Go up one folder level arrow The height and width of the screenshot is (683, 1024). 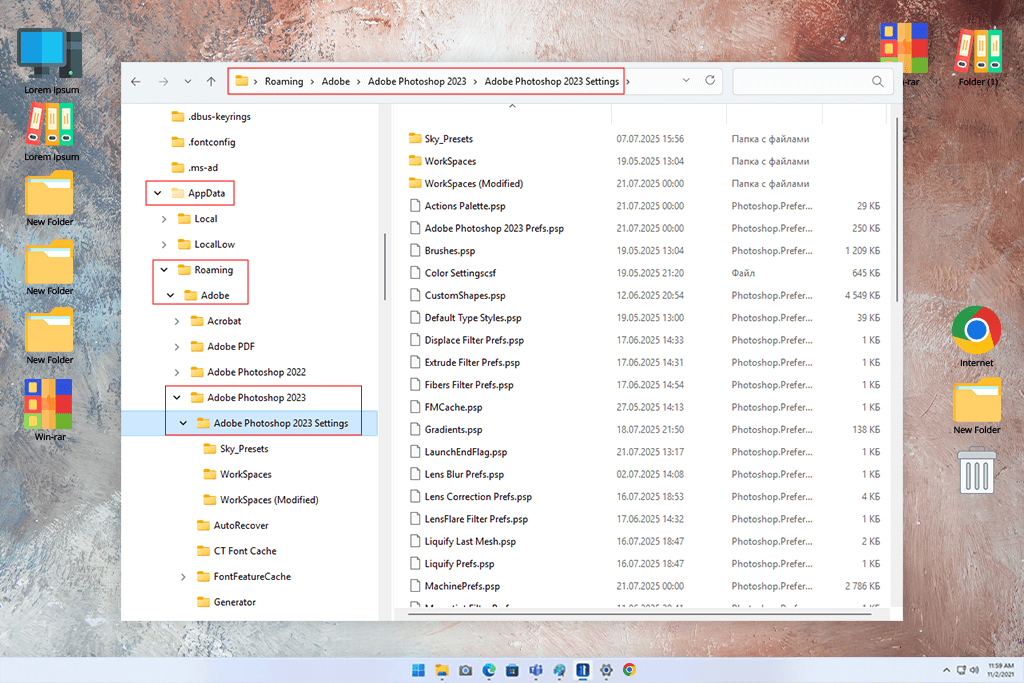[211, 82]
